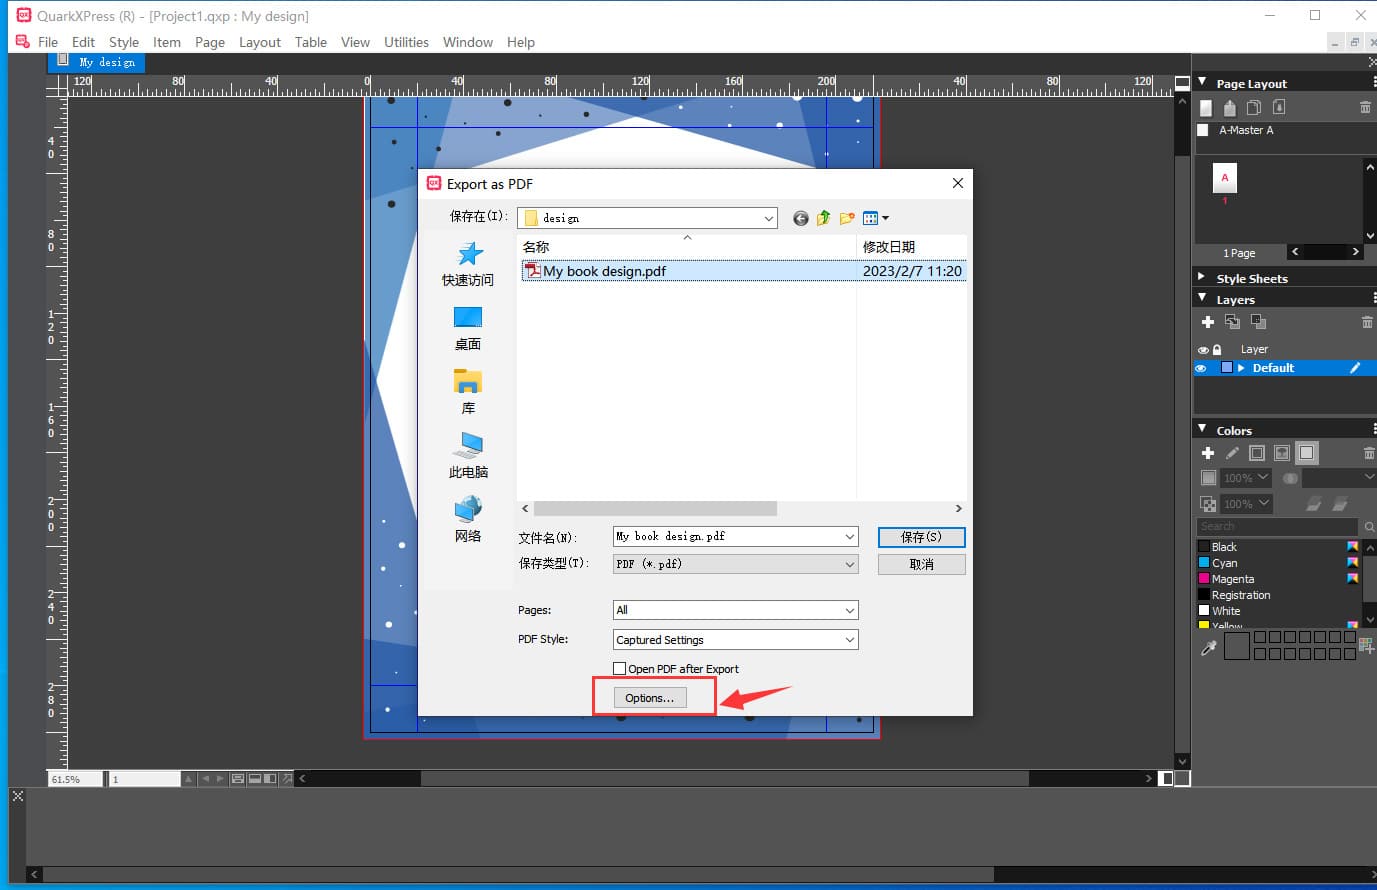1377x890 pixels.
Task: Toggle visibility eye in Layers header row
Action: (1203, 350)
